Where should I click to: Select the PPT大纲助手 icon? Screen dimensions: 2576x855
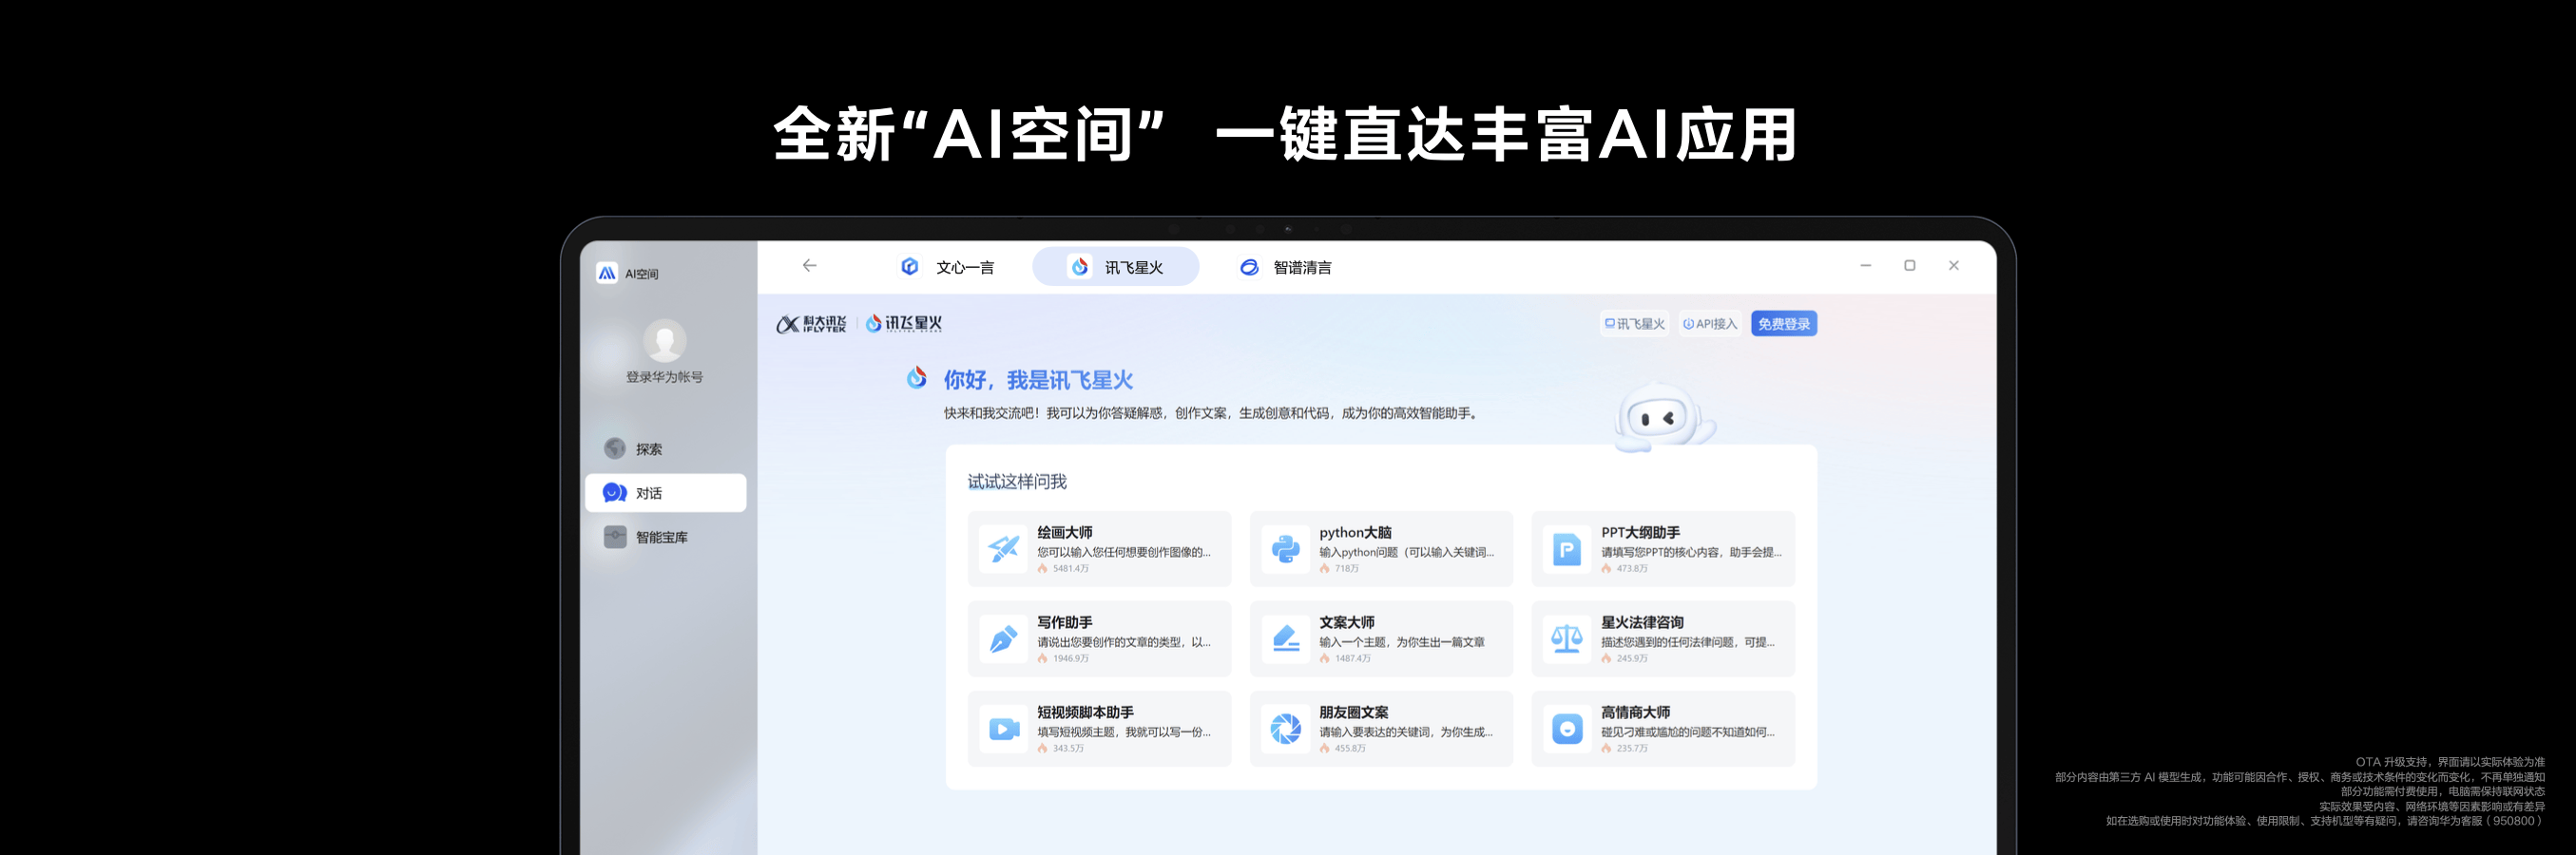(1566, 549)
